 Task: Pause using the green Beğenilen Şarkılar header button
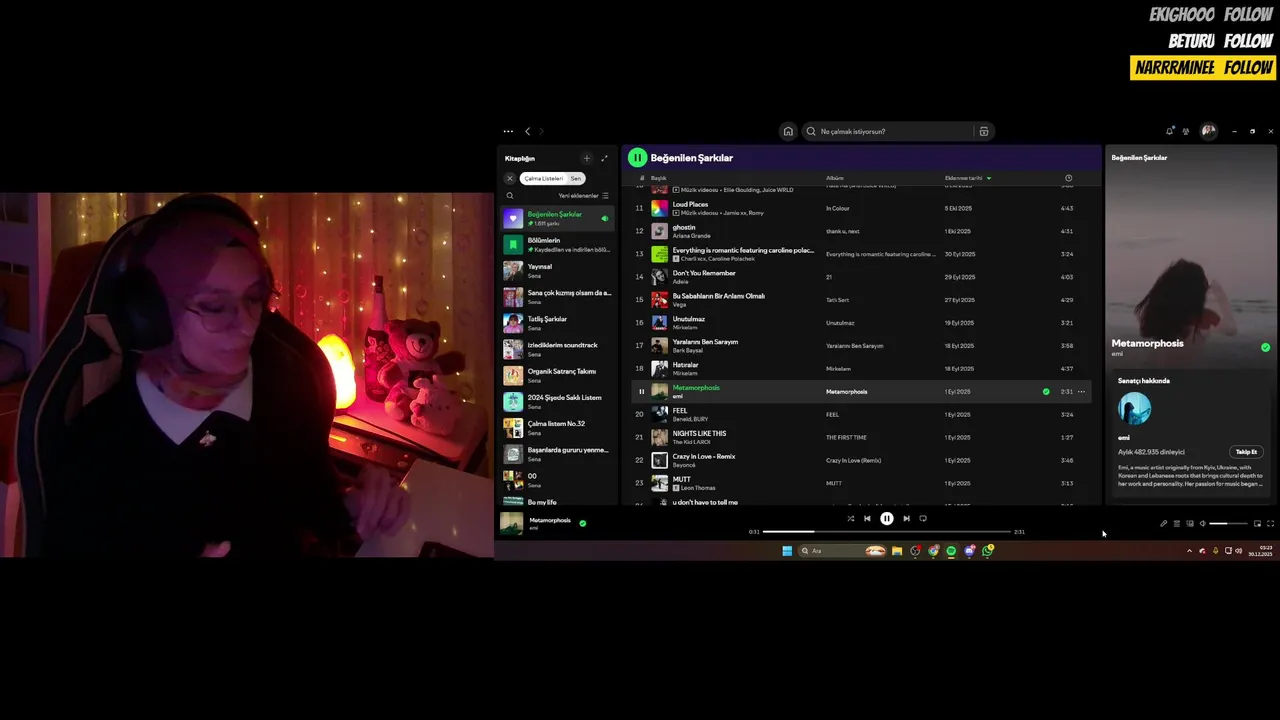click(x=637, y=158)
